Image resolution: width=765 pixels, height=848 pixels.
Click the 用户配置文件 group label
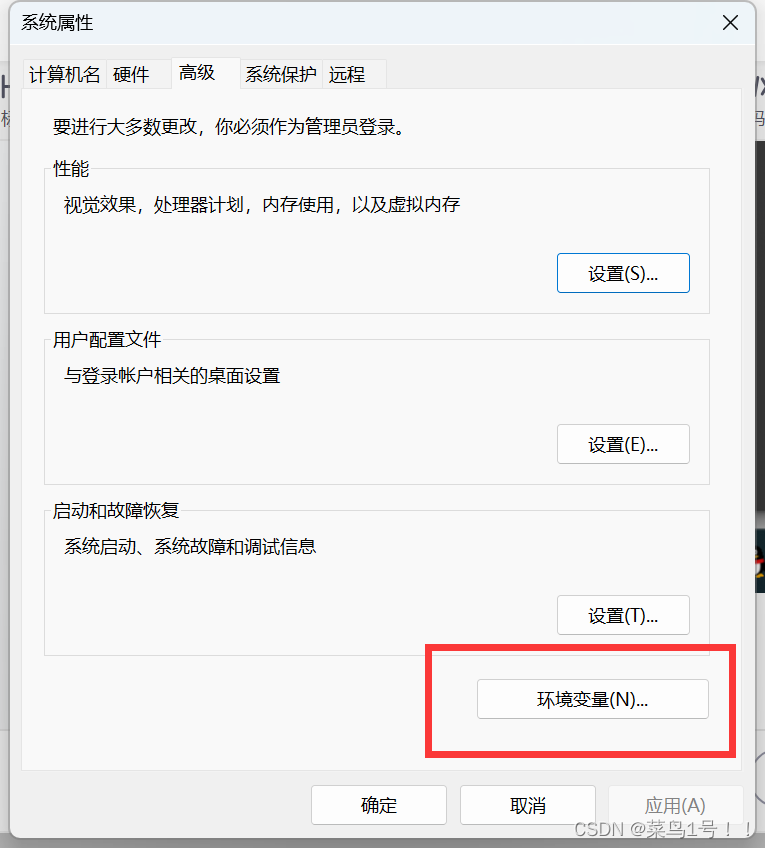tap(107, 340)
